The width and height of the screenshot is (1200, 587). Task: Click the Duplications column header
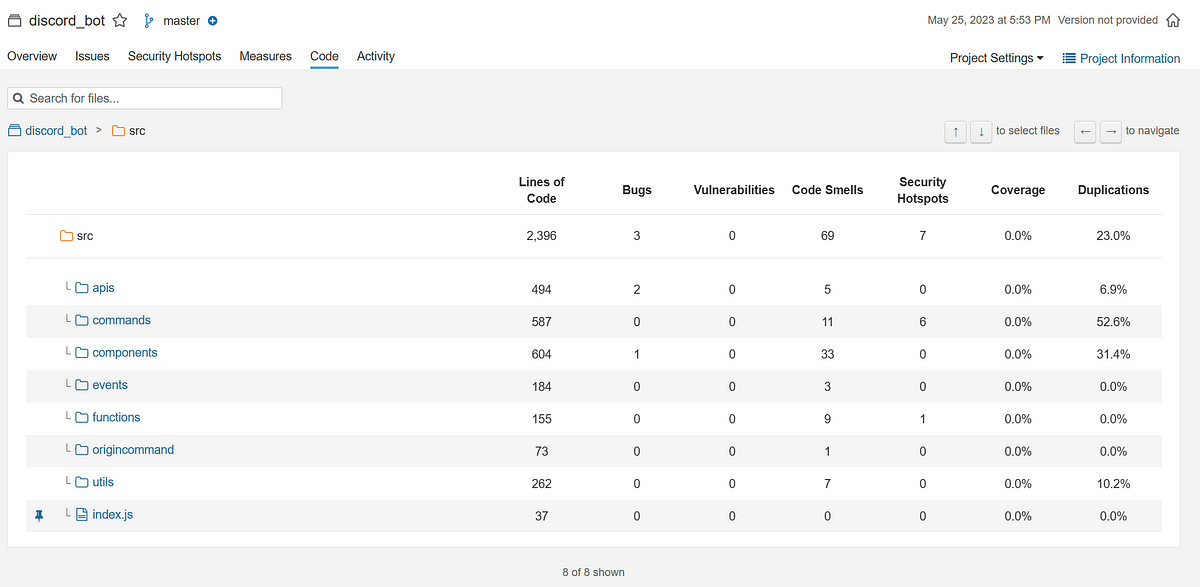(1113, 190)
